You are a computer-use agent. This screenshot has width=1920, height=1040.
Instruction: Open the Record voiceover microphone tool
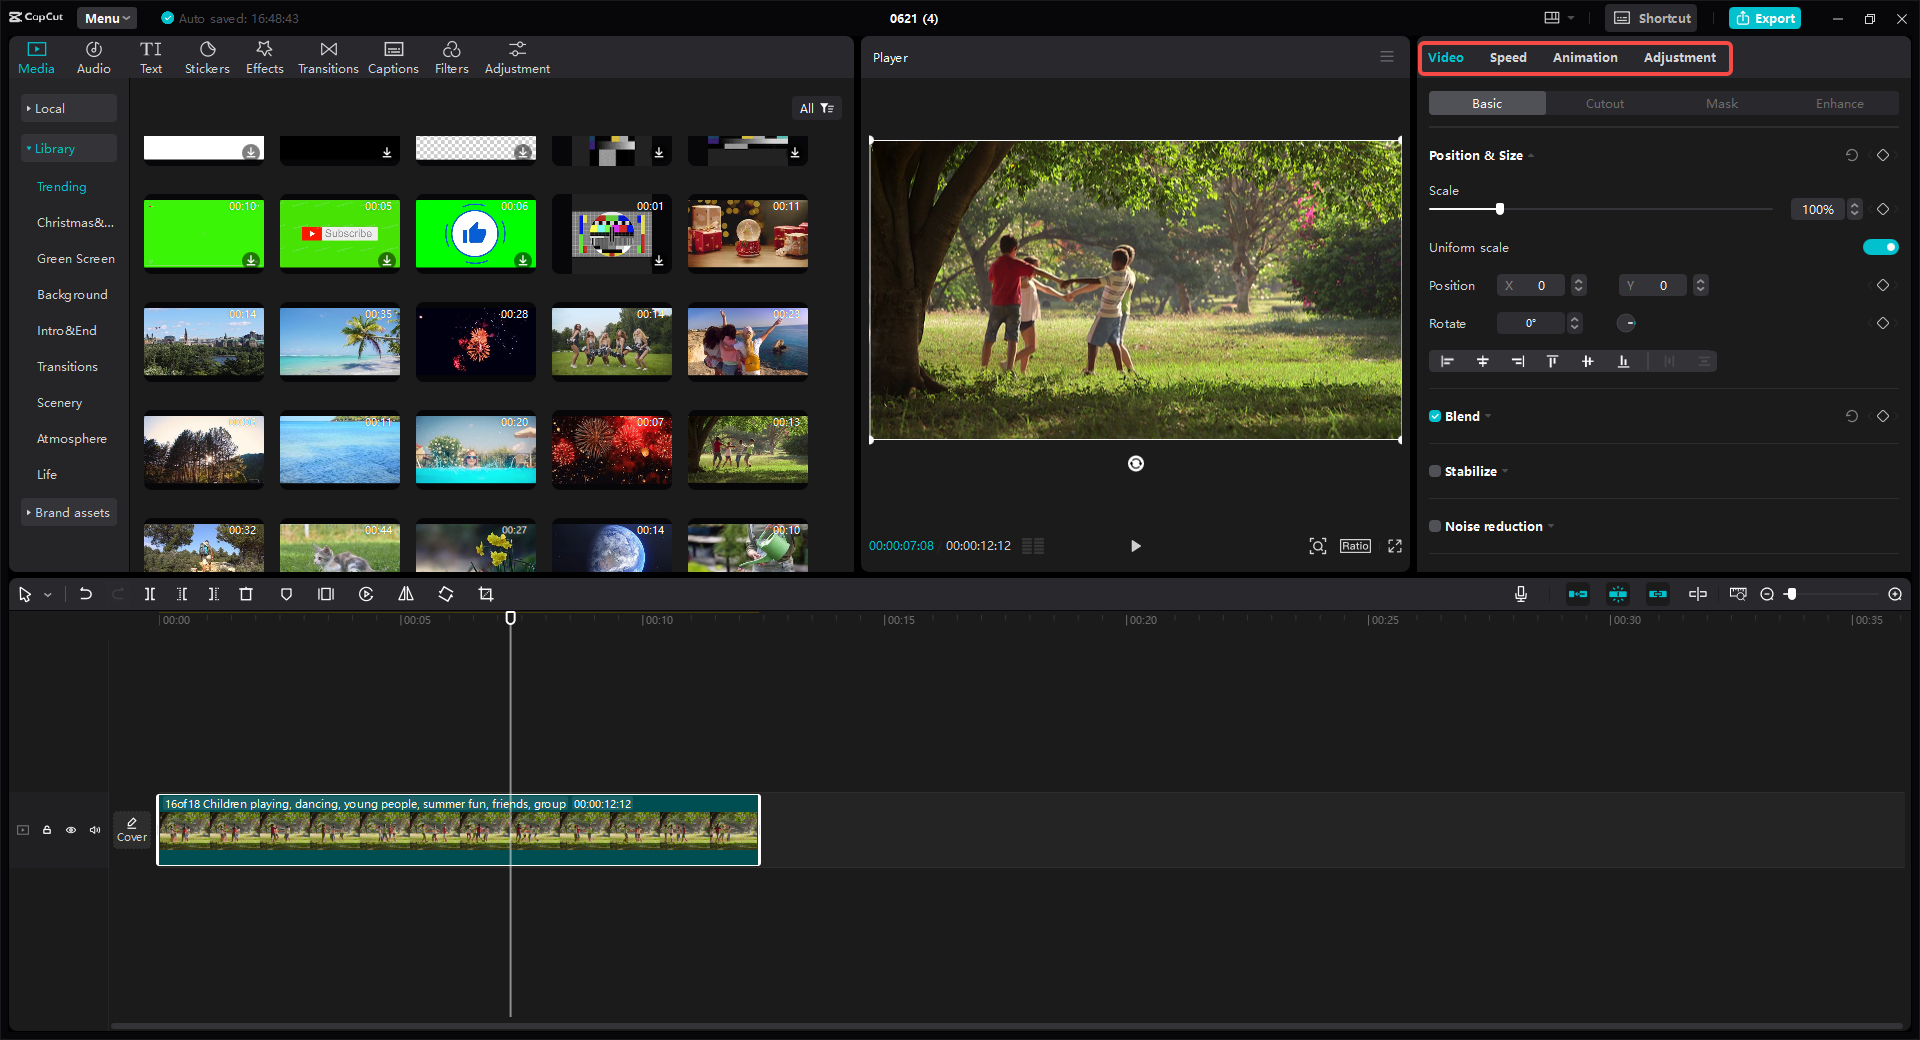[x=1520, y=594]
